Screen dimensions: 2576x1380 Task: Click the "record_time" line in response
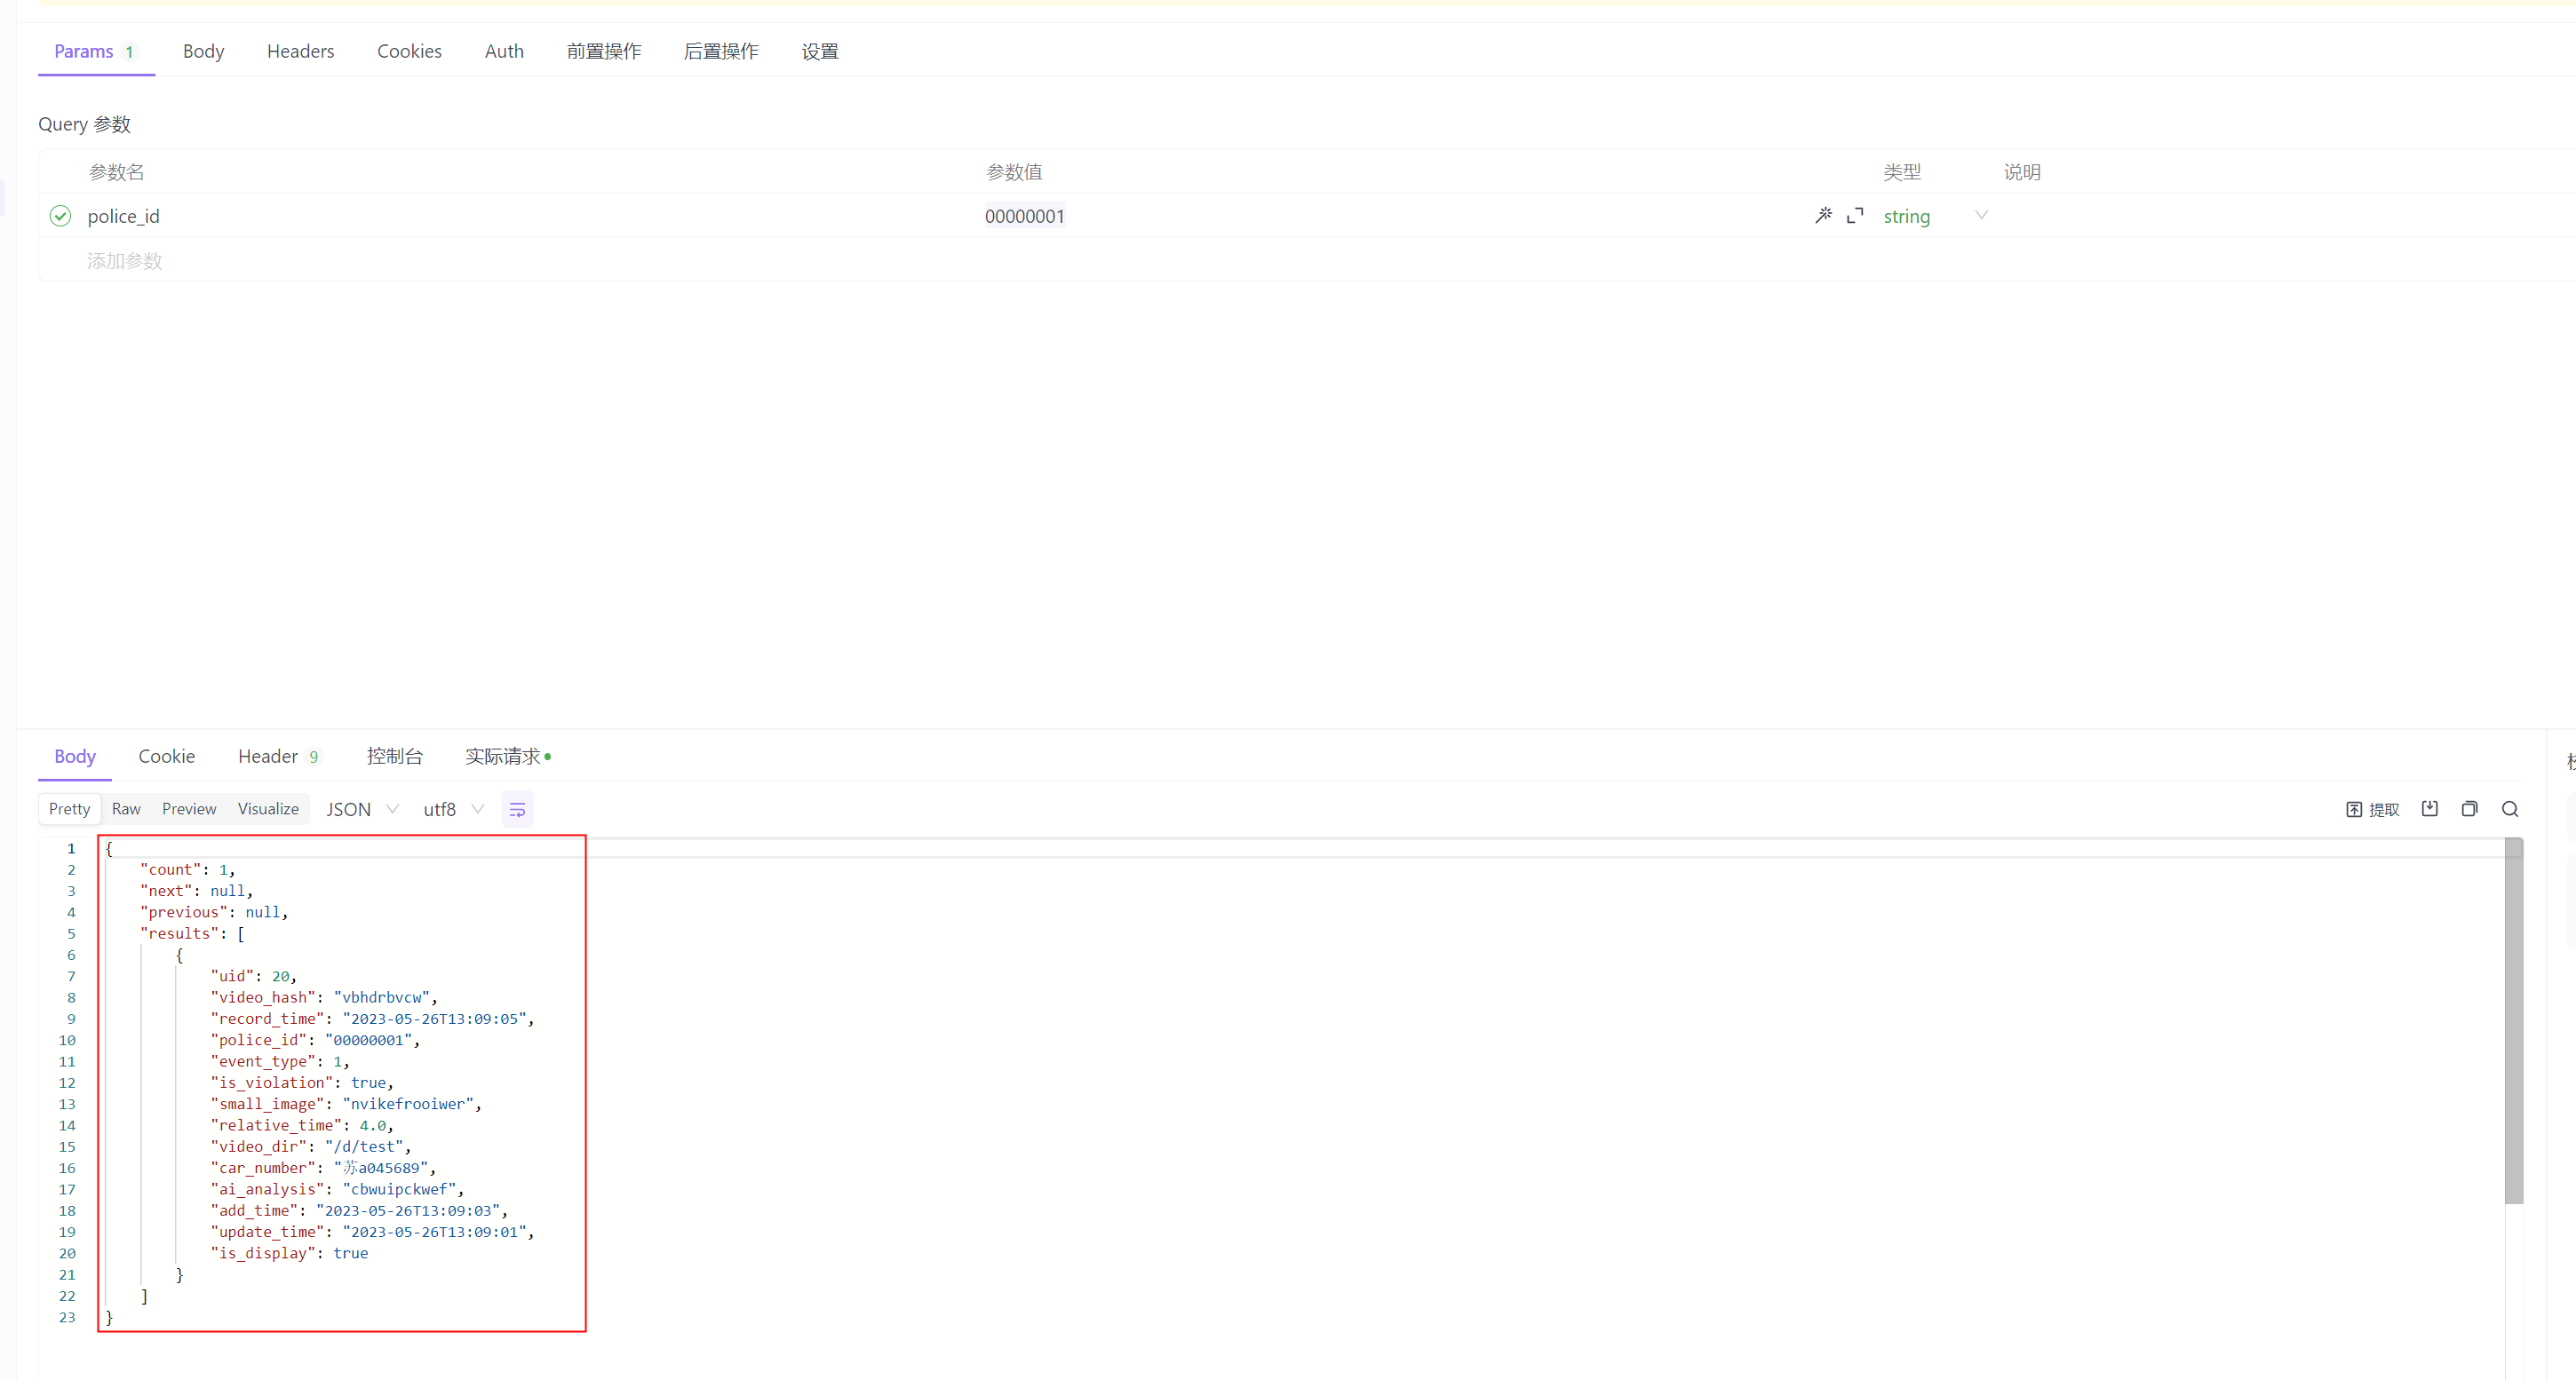372,1018
